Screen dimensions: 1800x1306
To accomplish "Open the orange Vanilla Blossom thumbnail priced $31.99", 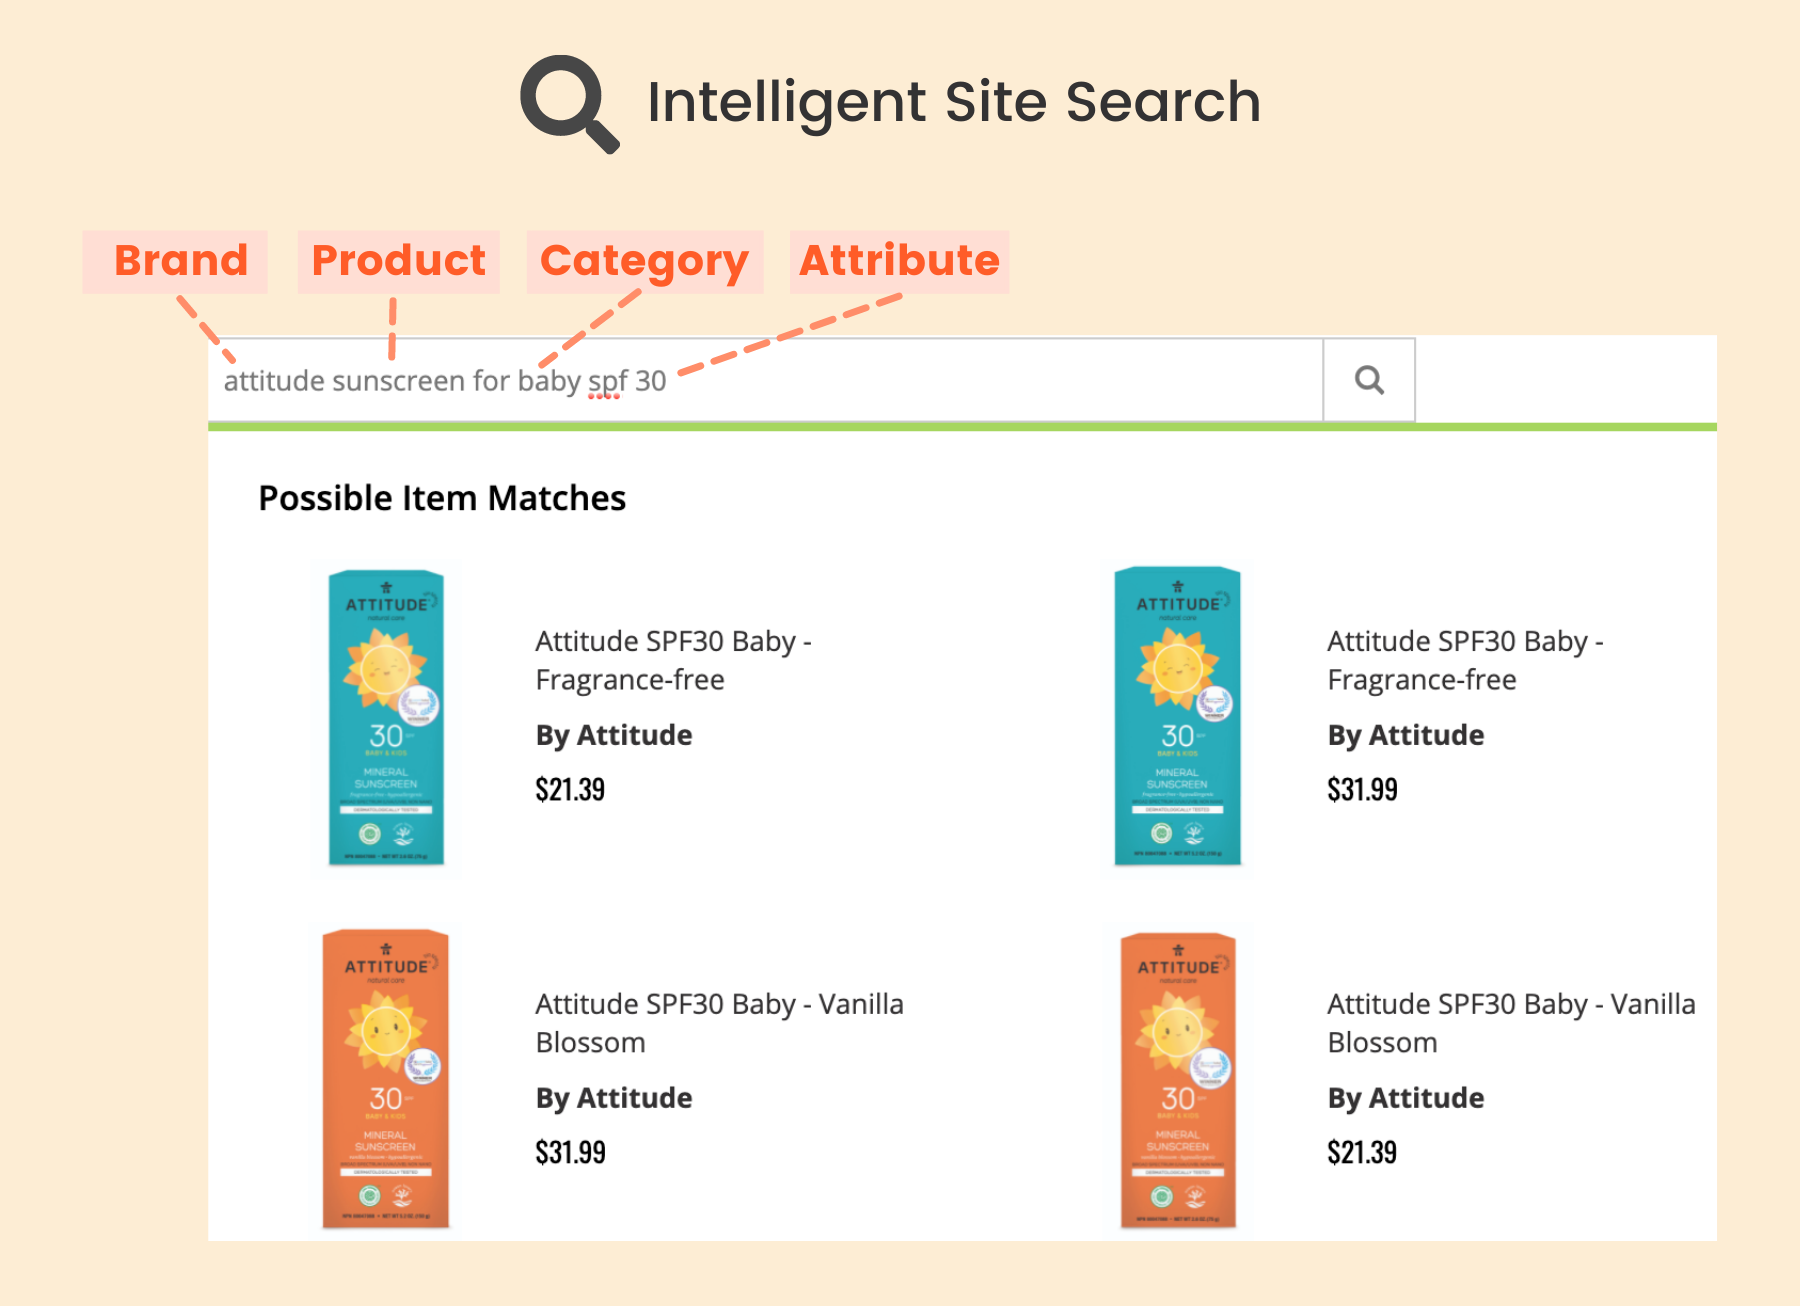I will coord(386,1079).
